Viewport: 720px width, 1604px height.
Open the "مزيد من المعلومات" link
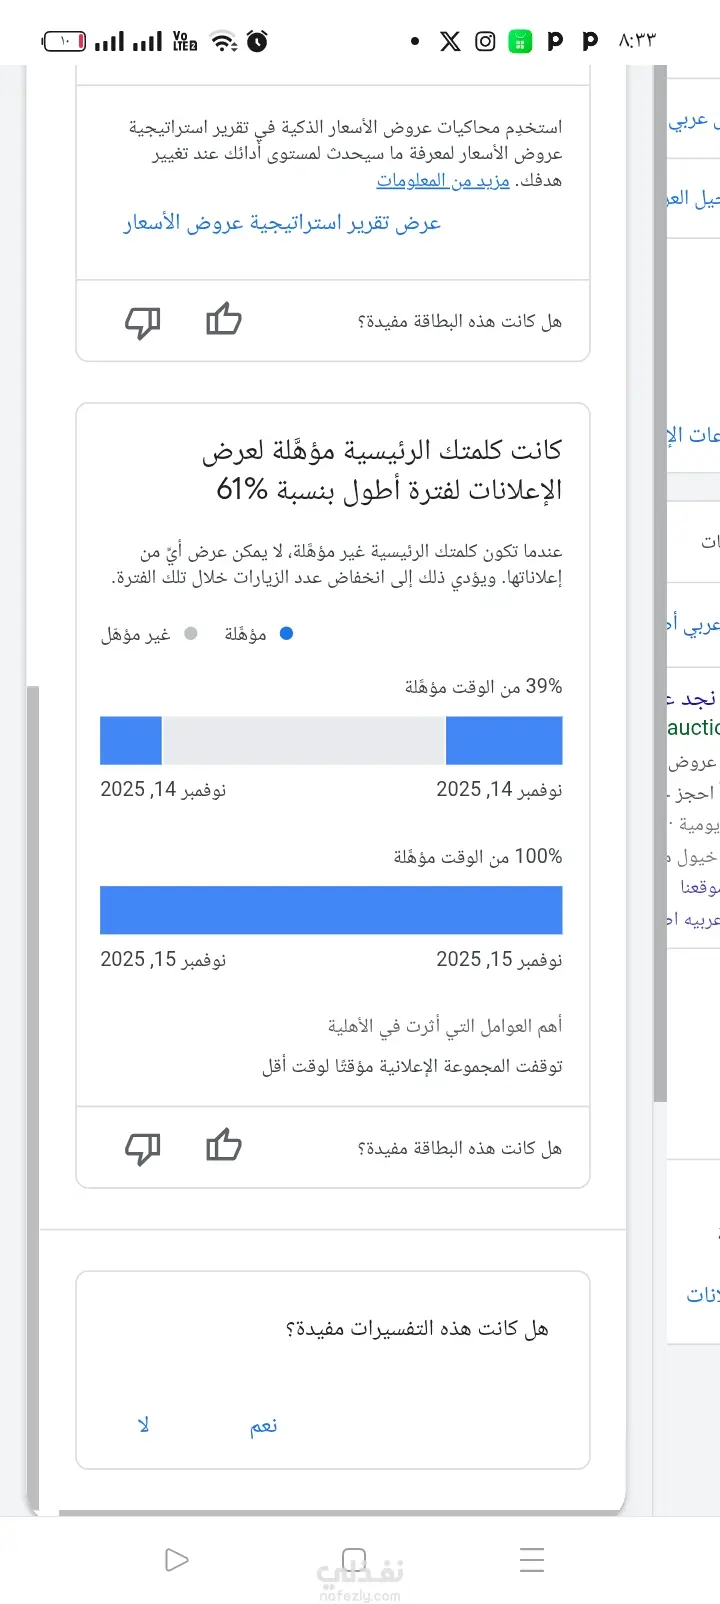(443, 181)
